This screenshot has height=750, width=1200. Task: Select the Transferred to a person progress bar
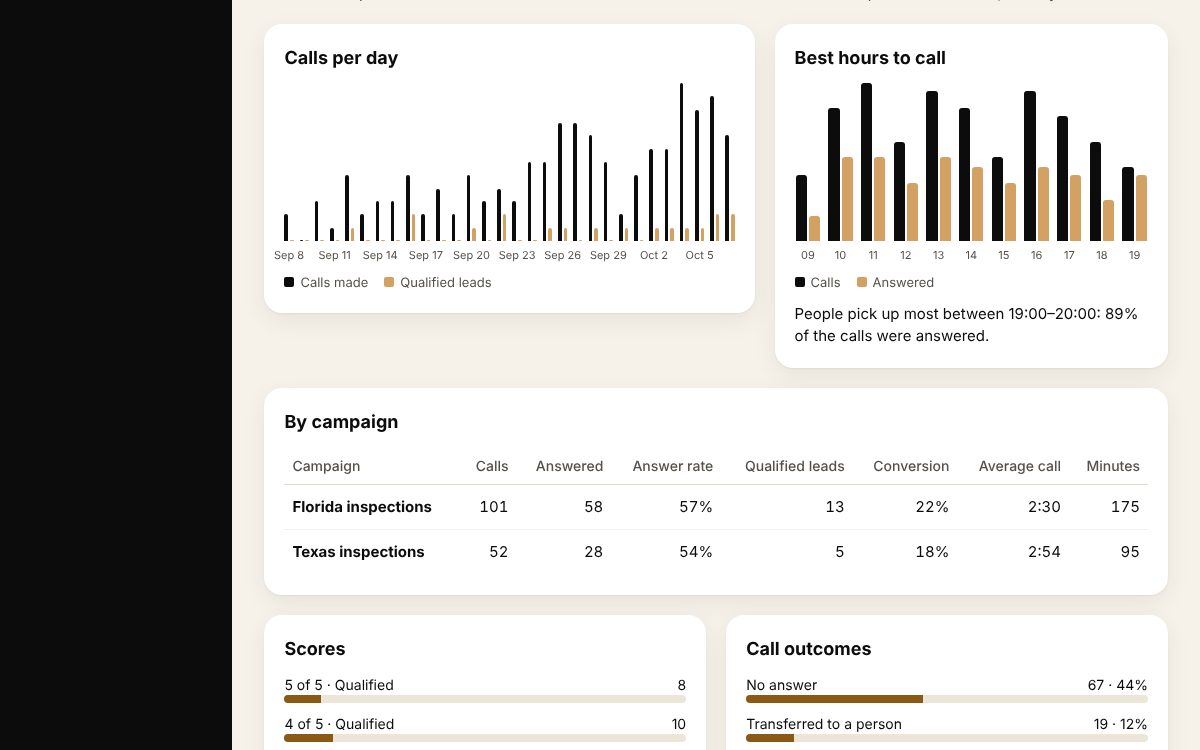click(946, 738)
